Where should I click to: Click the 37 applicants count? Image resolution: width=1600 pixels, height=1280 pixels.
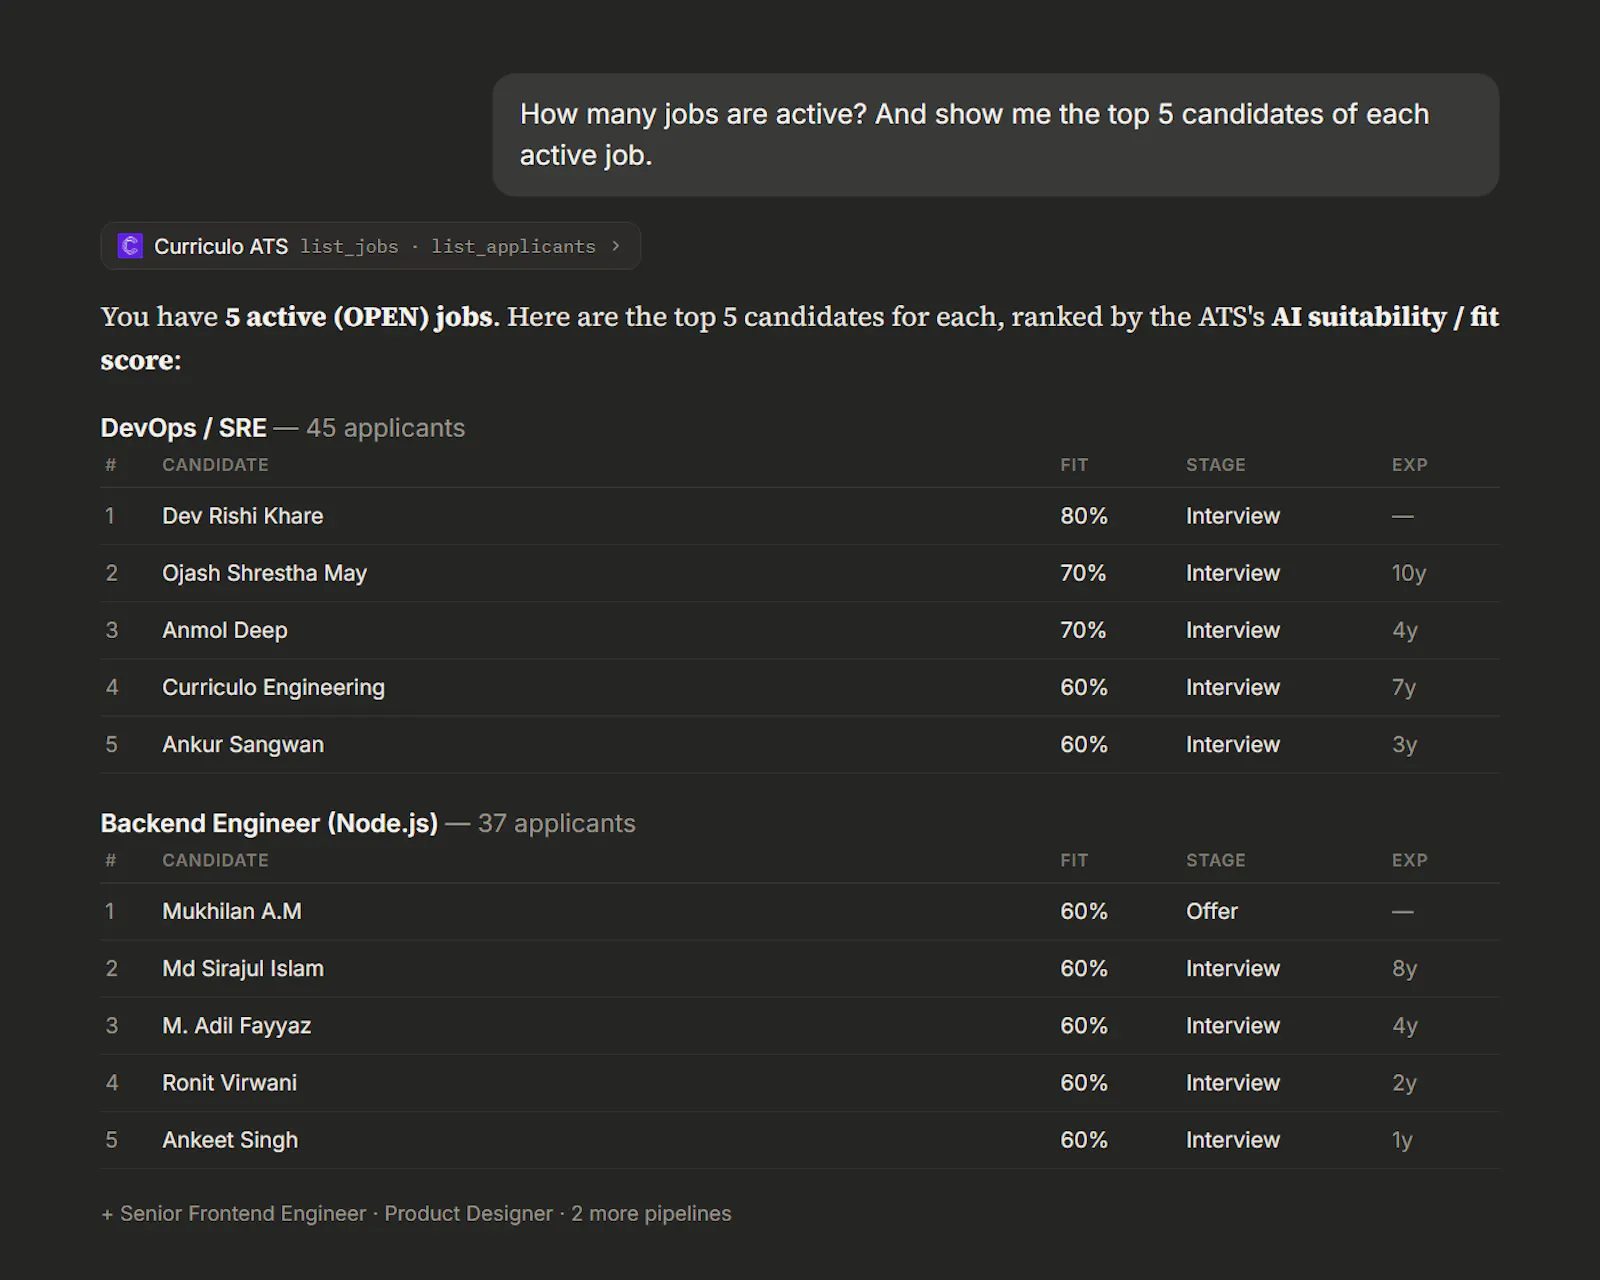(556, 823)
